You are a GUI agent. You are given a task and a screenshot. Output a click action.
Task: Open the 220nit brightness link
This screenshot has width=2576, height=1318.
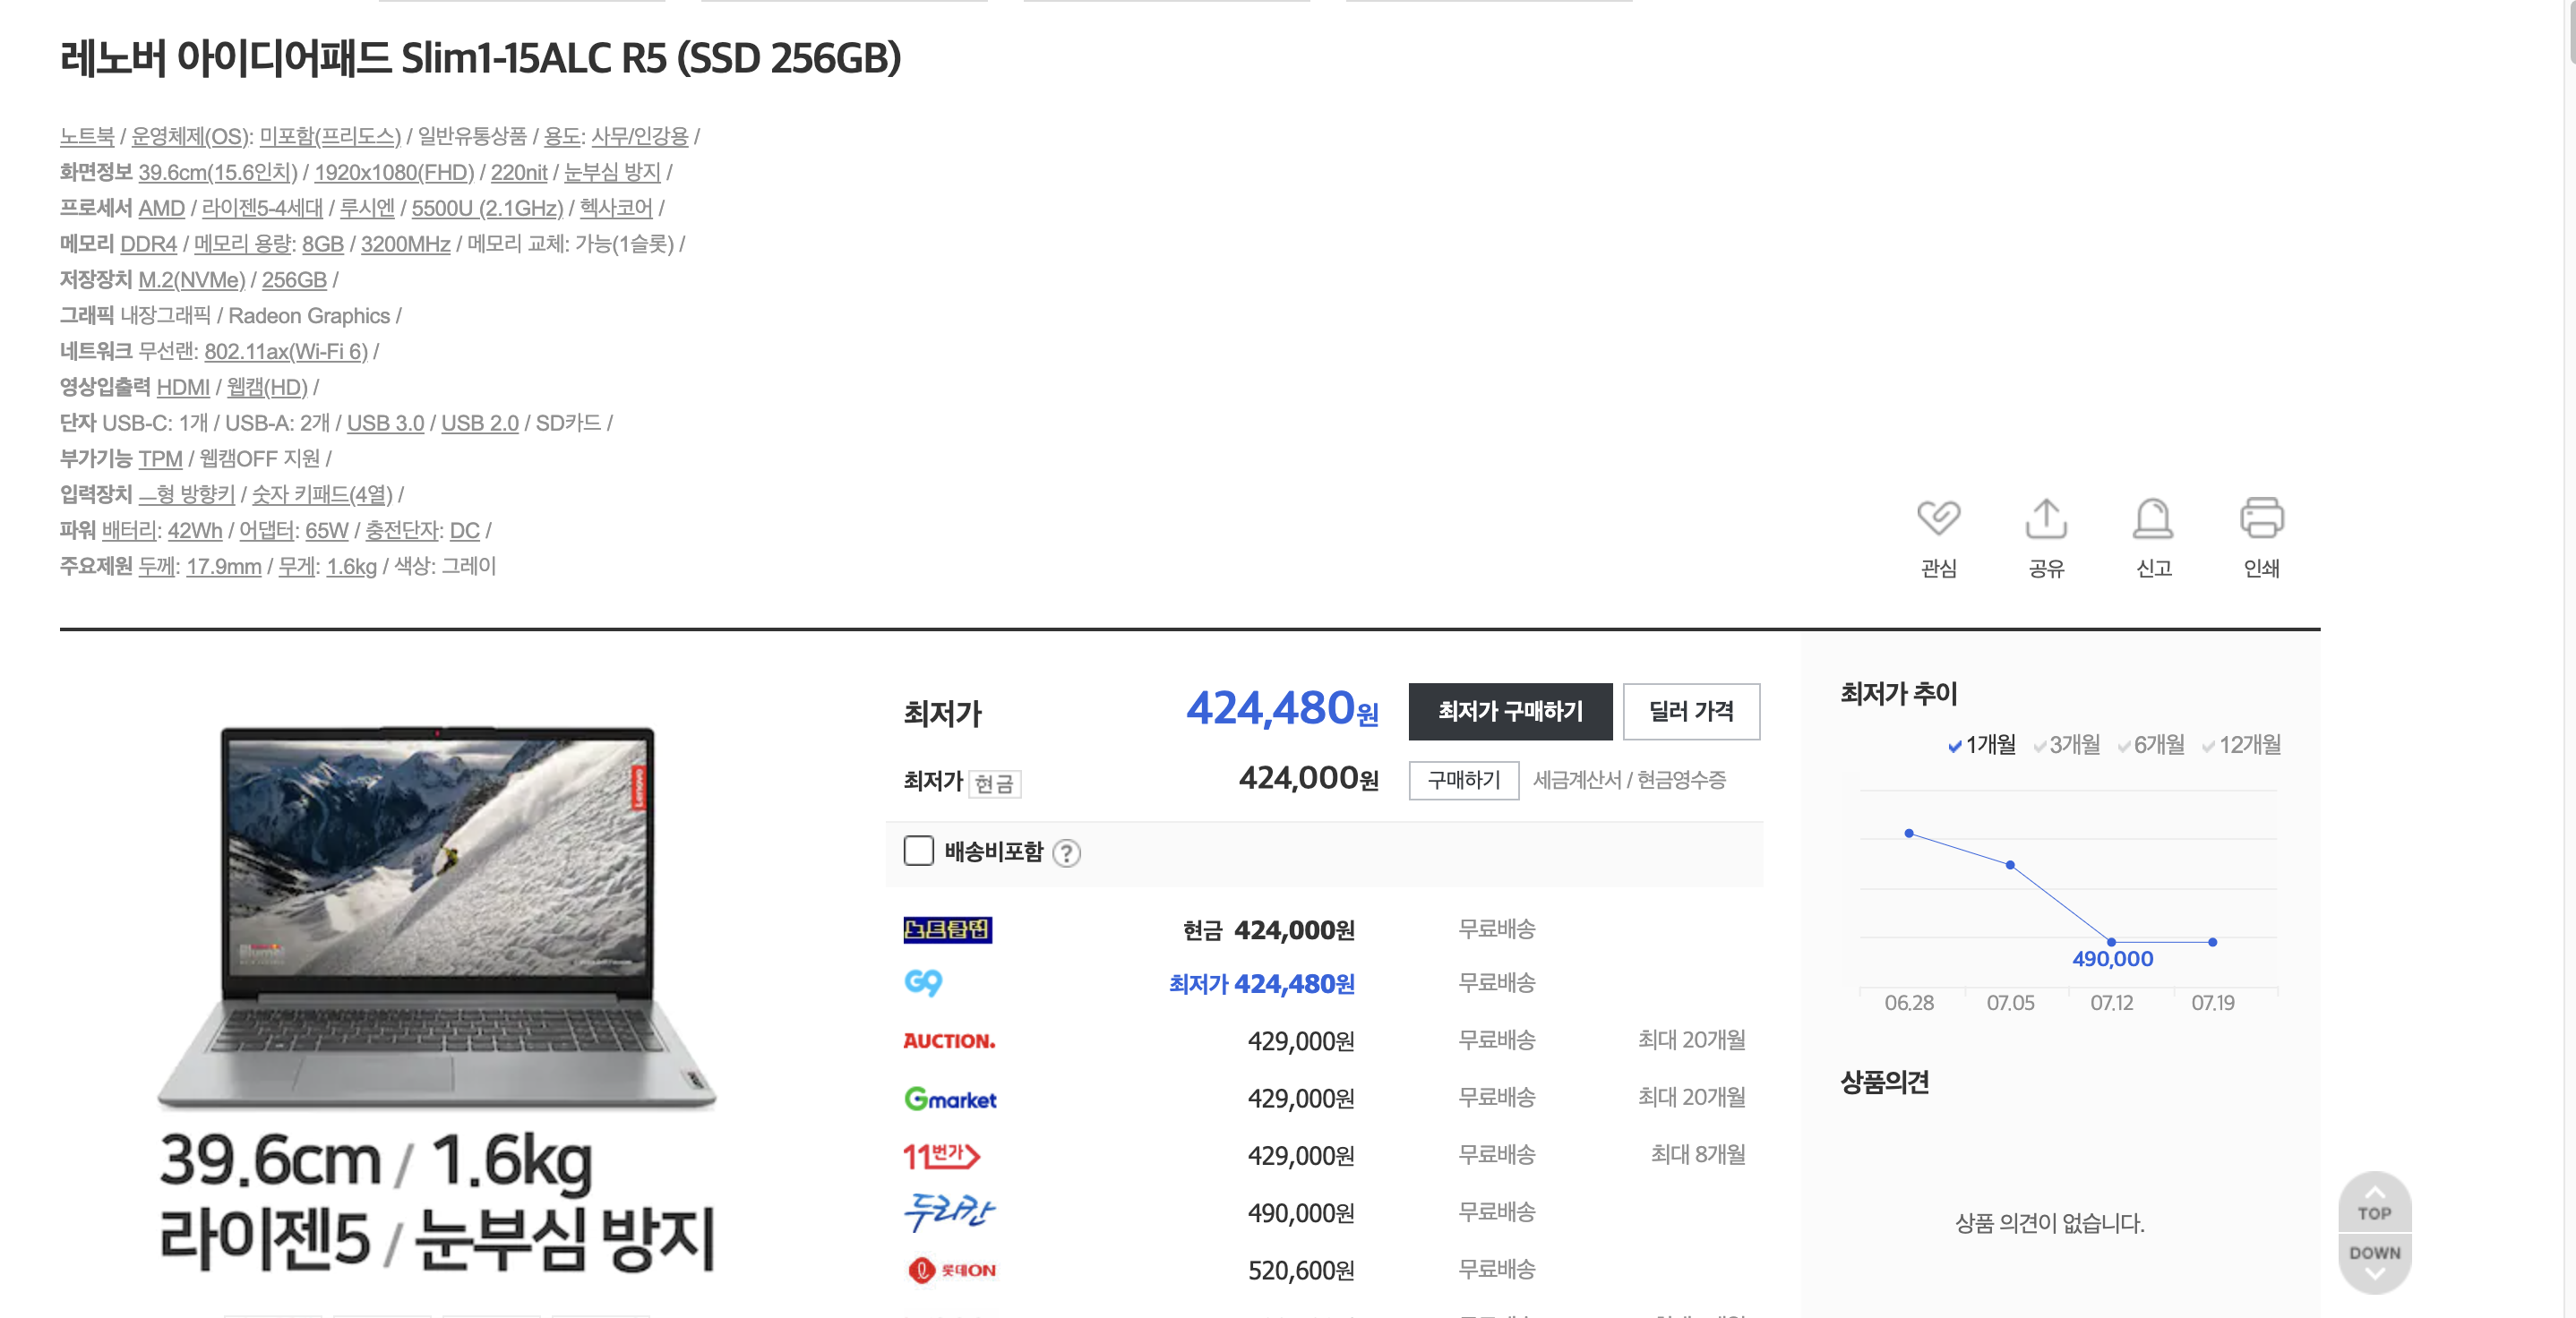[x=518, y=172]
